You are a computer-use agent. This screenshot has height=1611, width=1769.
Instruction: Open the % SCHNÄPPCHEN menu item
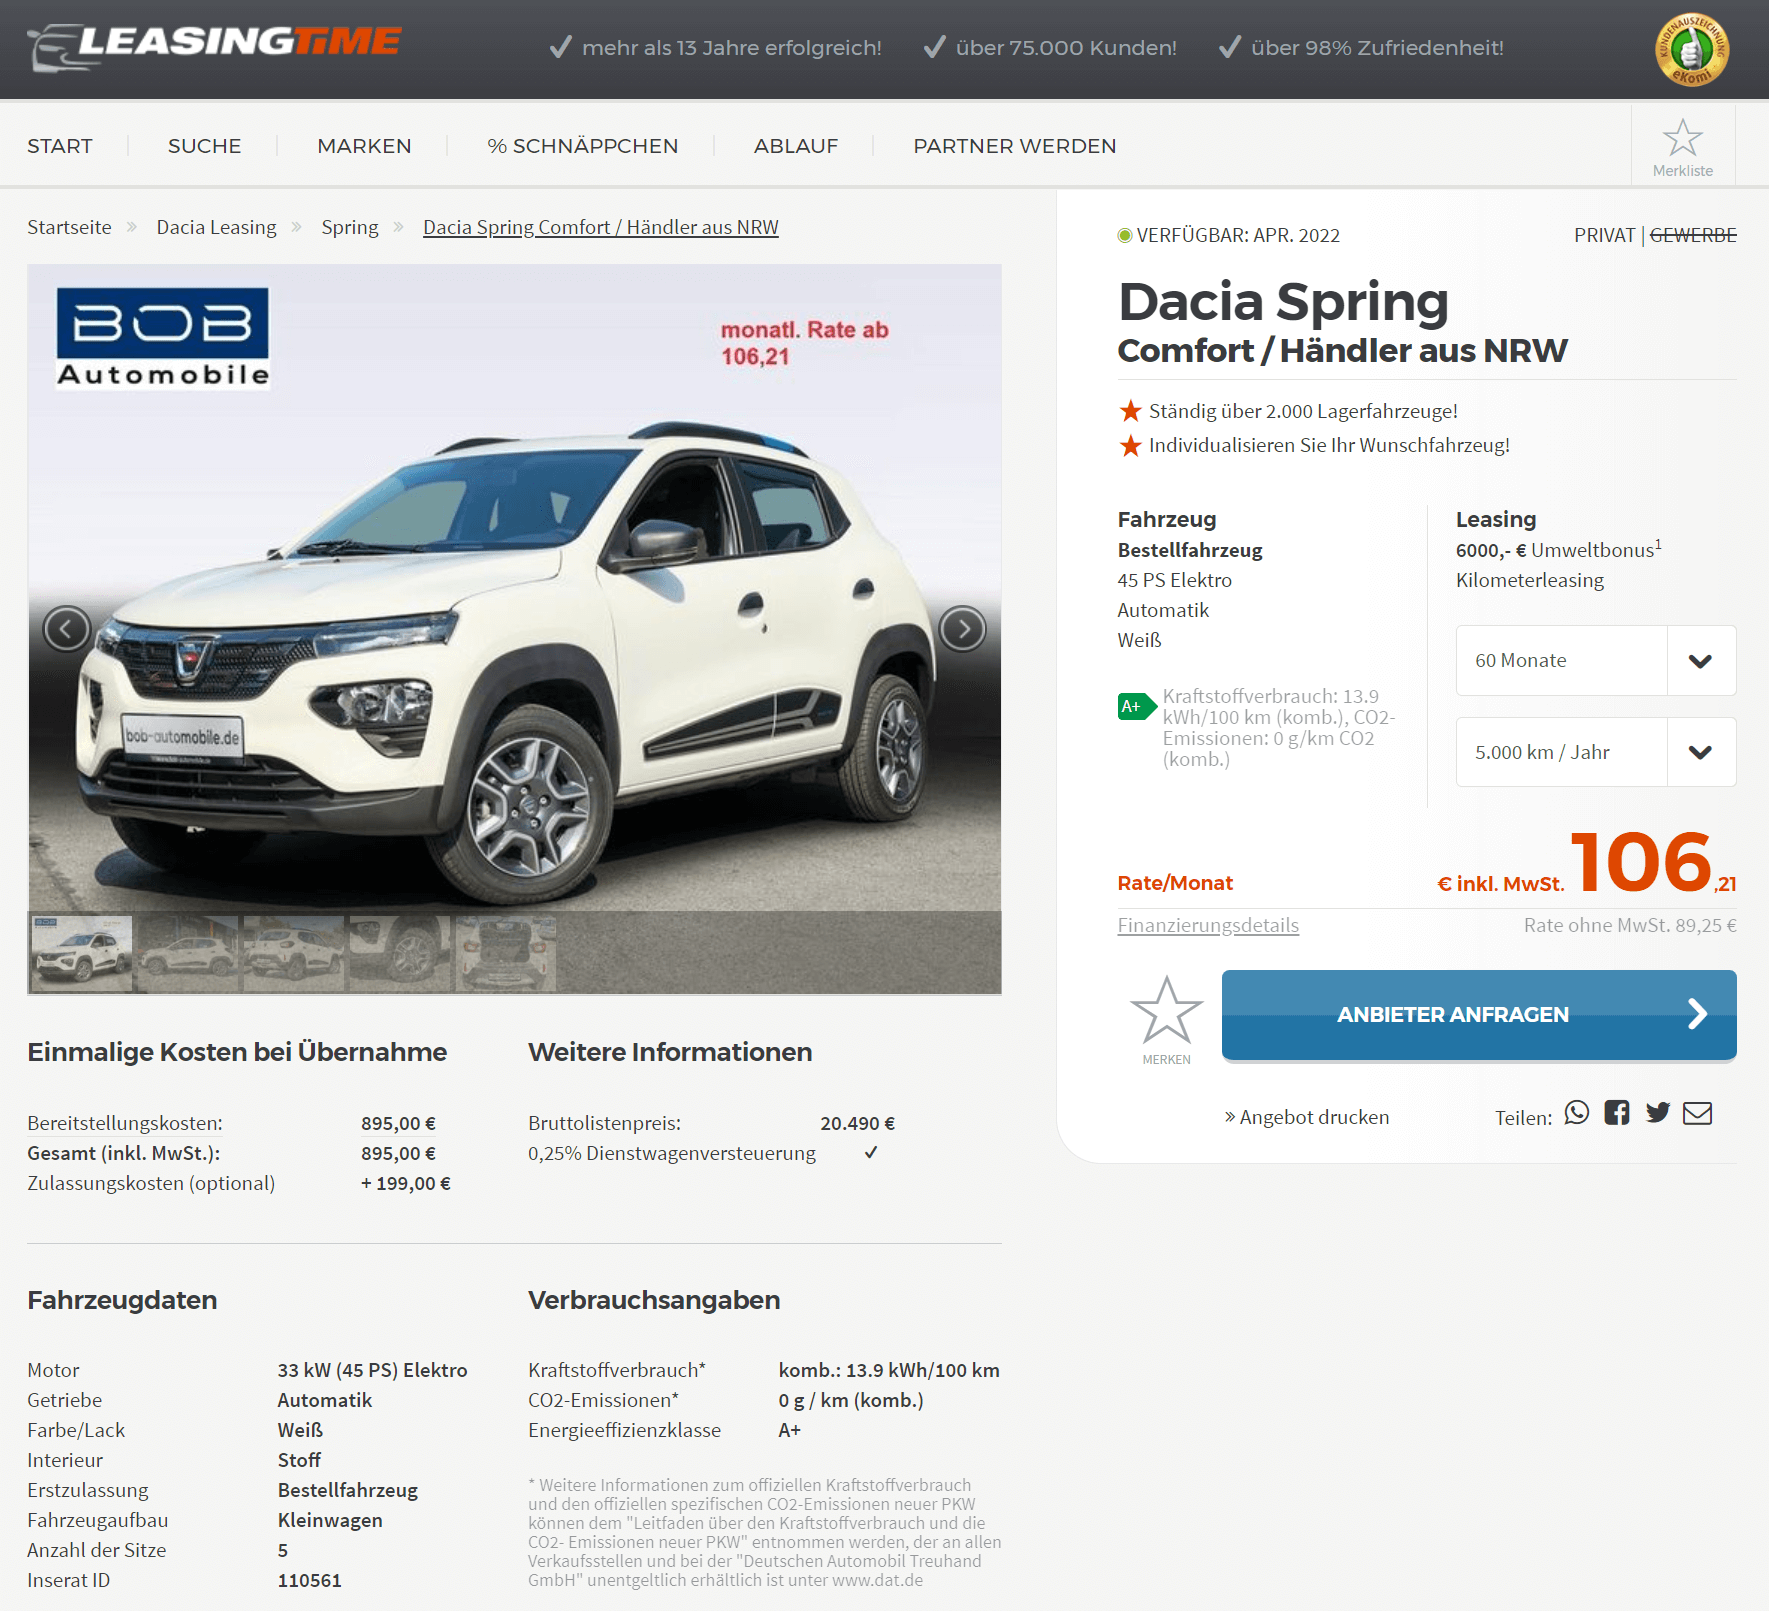583,146
